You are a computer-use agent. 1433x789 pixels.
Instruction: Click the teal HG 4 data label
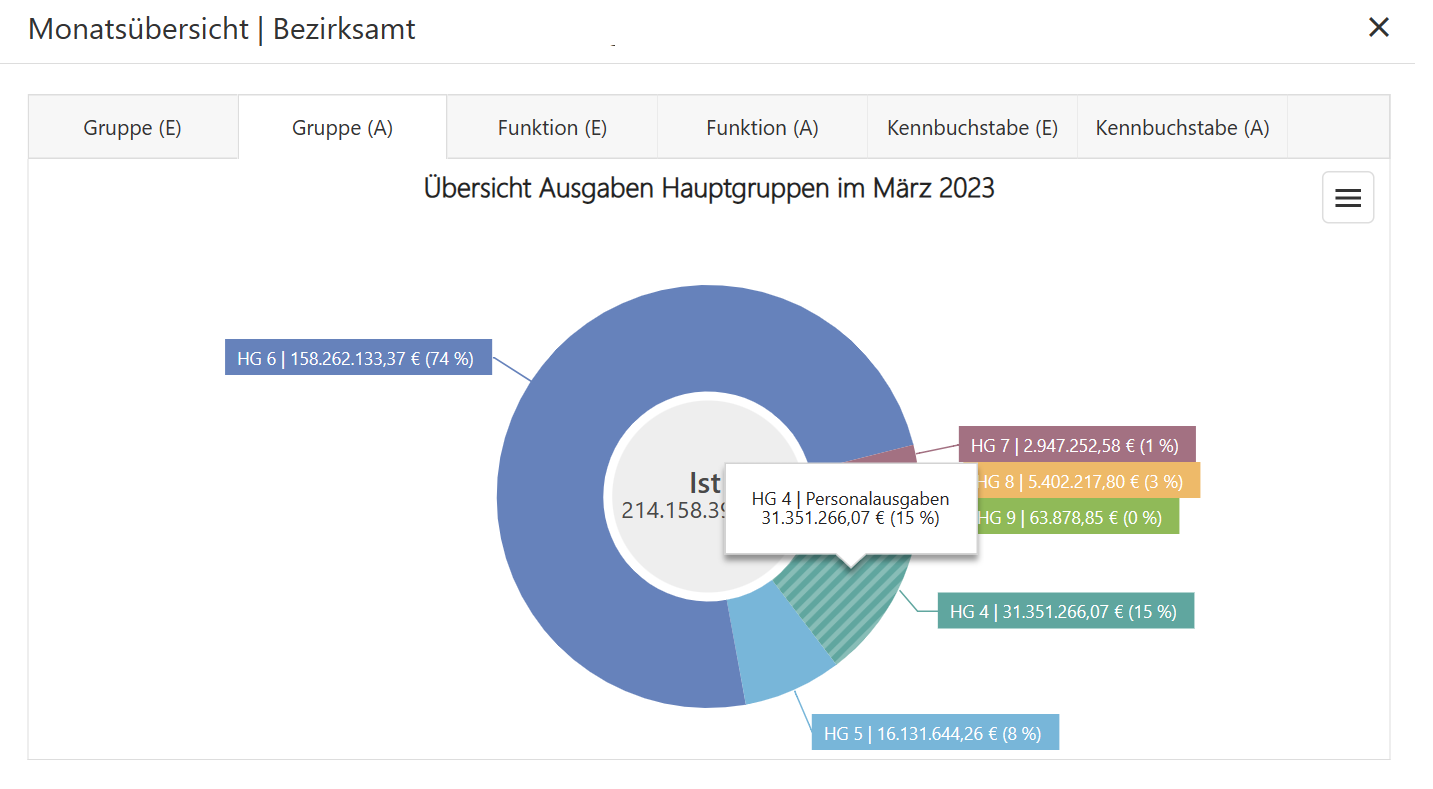[x=1066, y=611]
